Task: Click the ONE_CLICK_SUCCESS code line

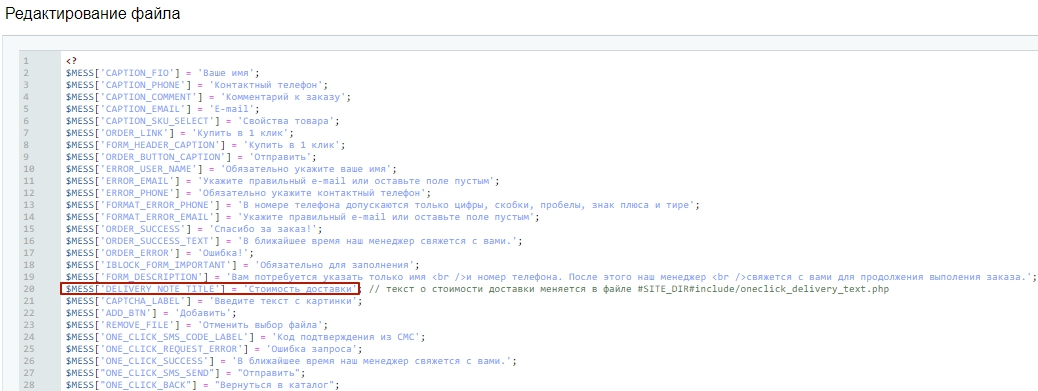Action: [x=291, y=361]
